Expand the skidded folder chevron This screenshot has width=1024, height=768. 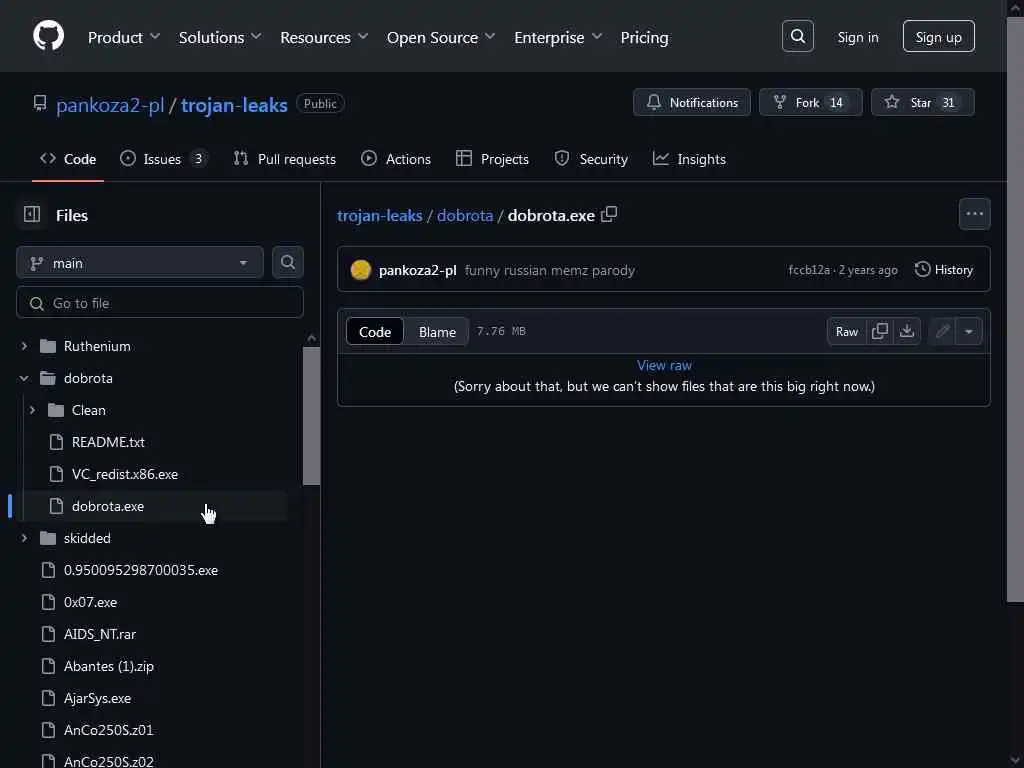pos(24,538)
